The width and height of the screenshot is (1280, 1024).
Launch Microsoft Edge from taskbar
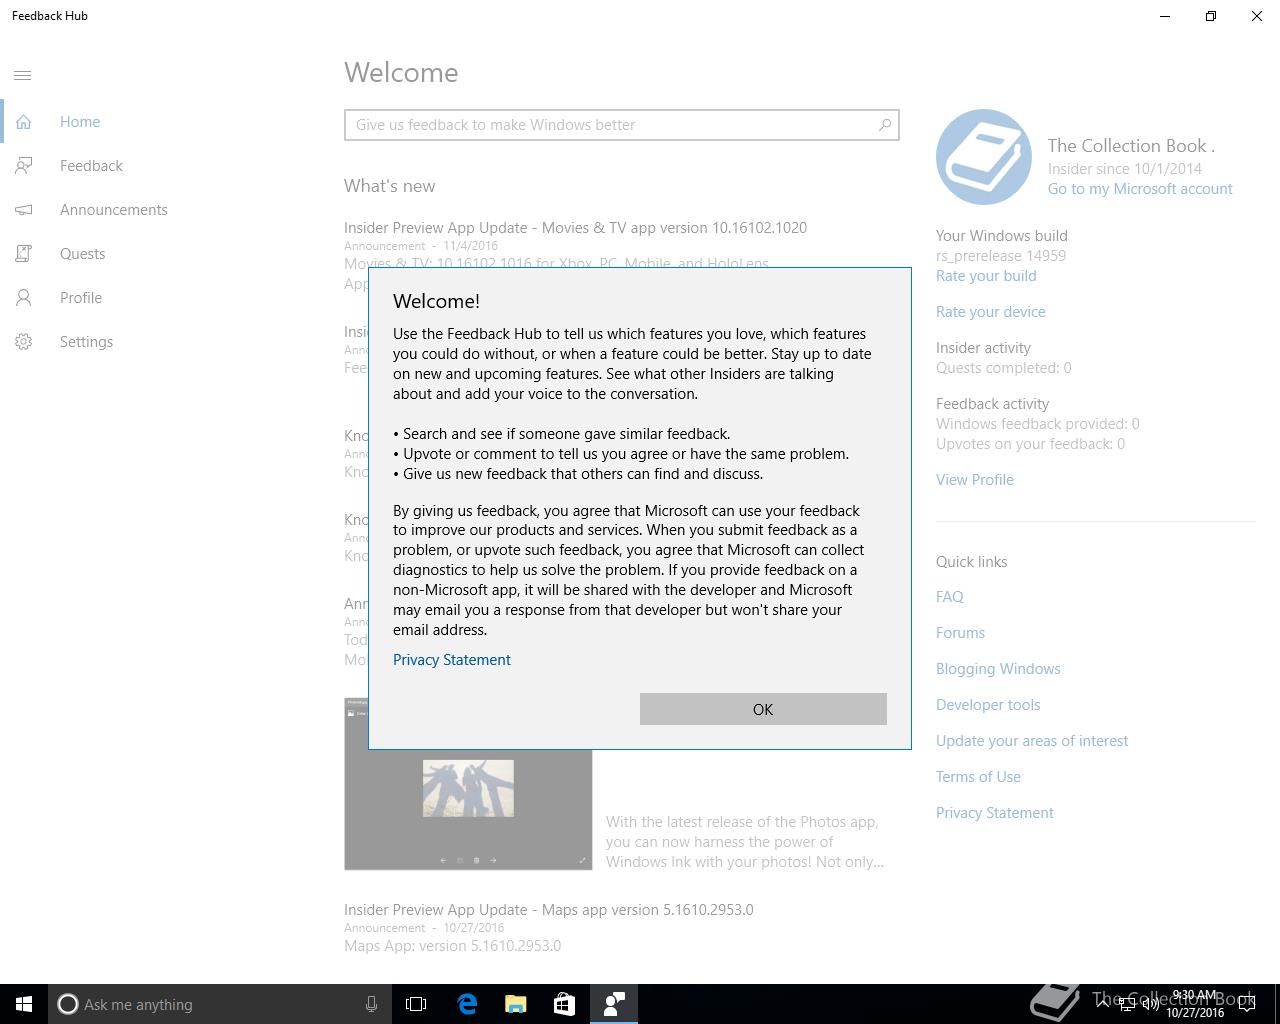pos(467,1004)
